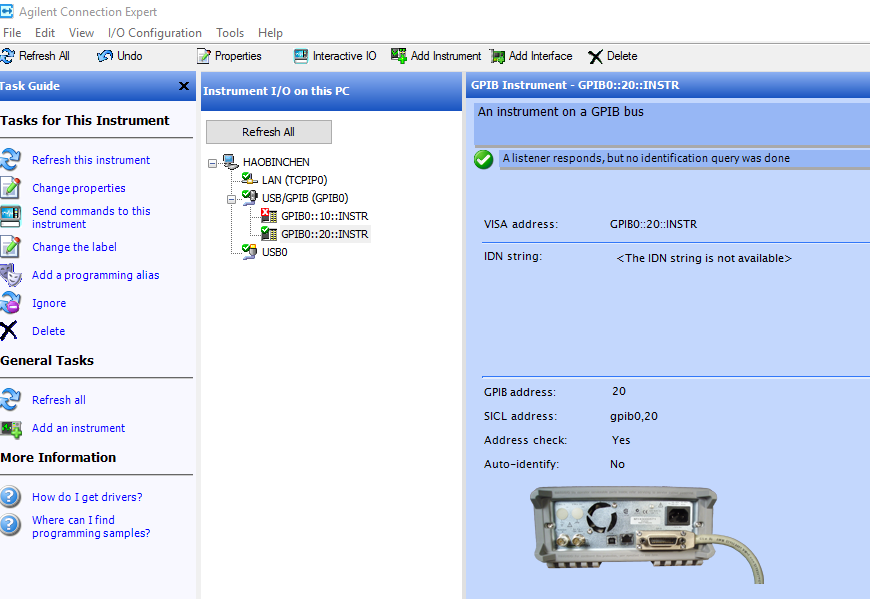Screen dimensions: 870x599
Task: Click the icon beside Change the label
Action: point(11,246)
